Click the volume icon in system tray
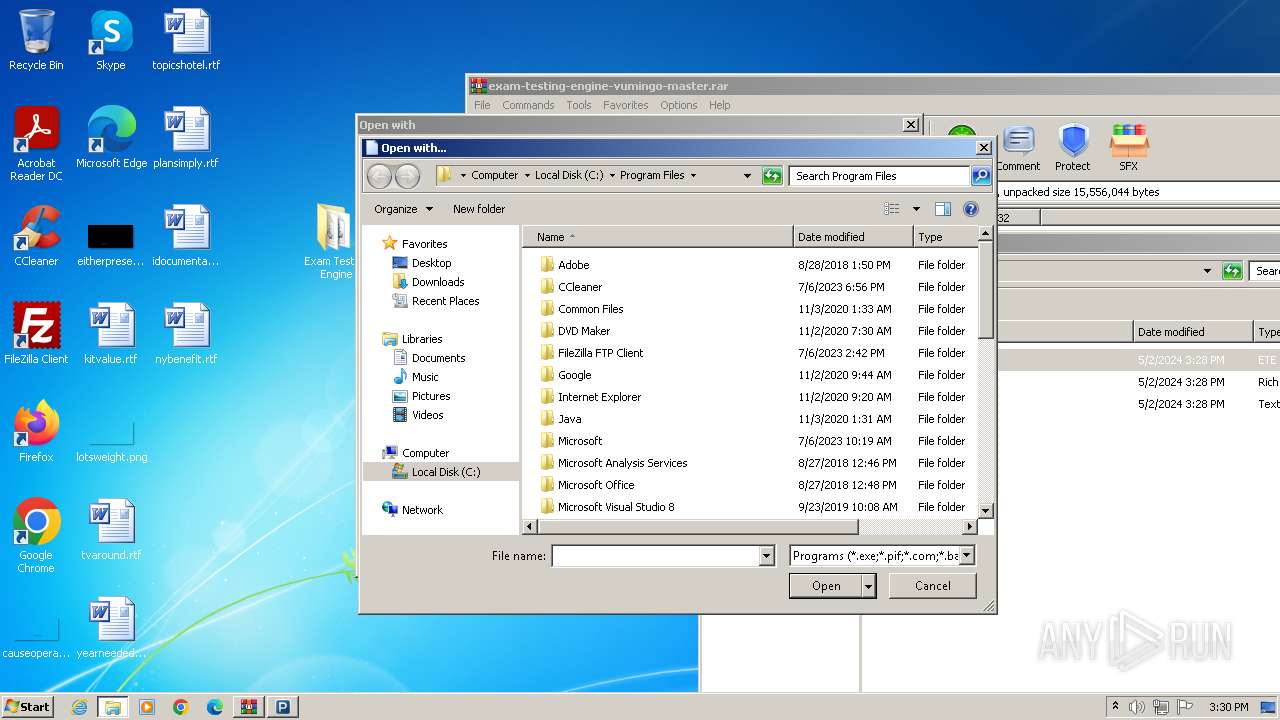 [1137, 707]
